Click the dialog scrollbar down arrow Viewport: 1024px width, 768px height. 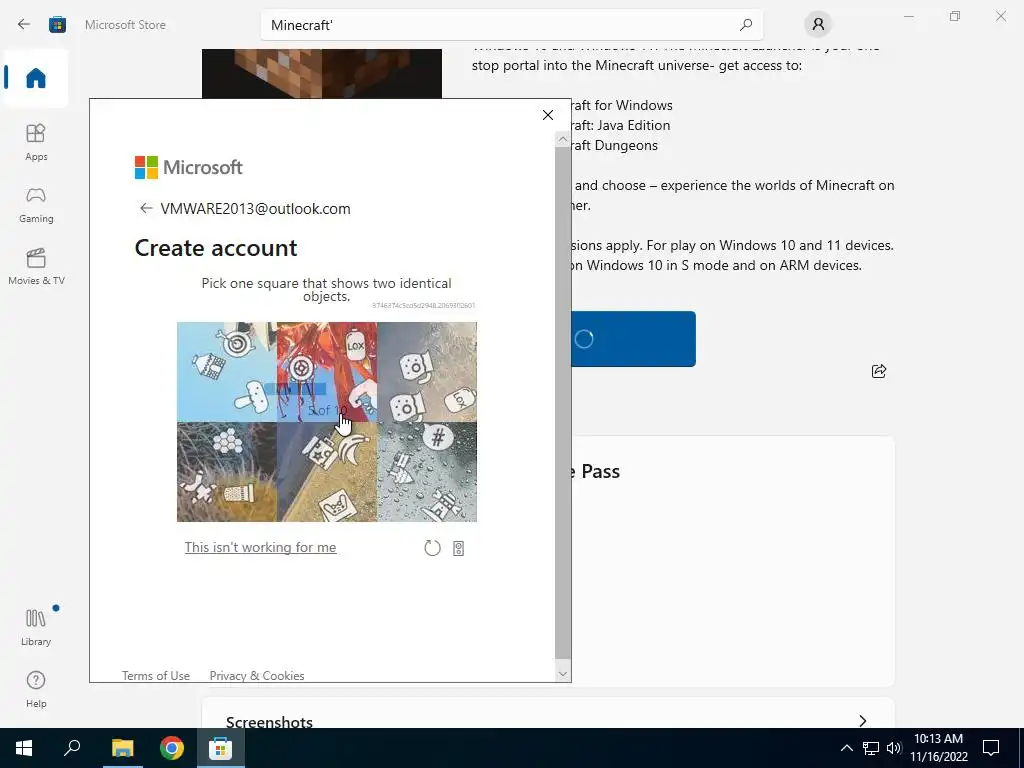tap(563, 674)
